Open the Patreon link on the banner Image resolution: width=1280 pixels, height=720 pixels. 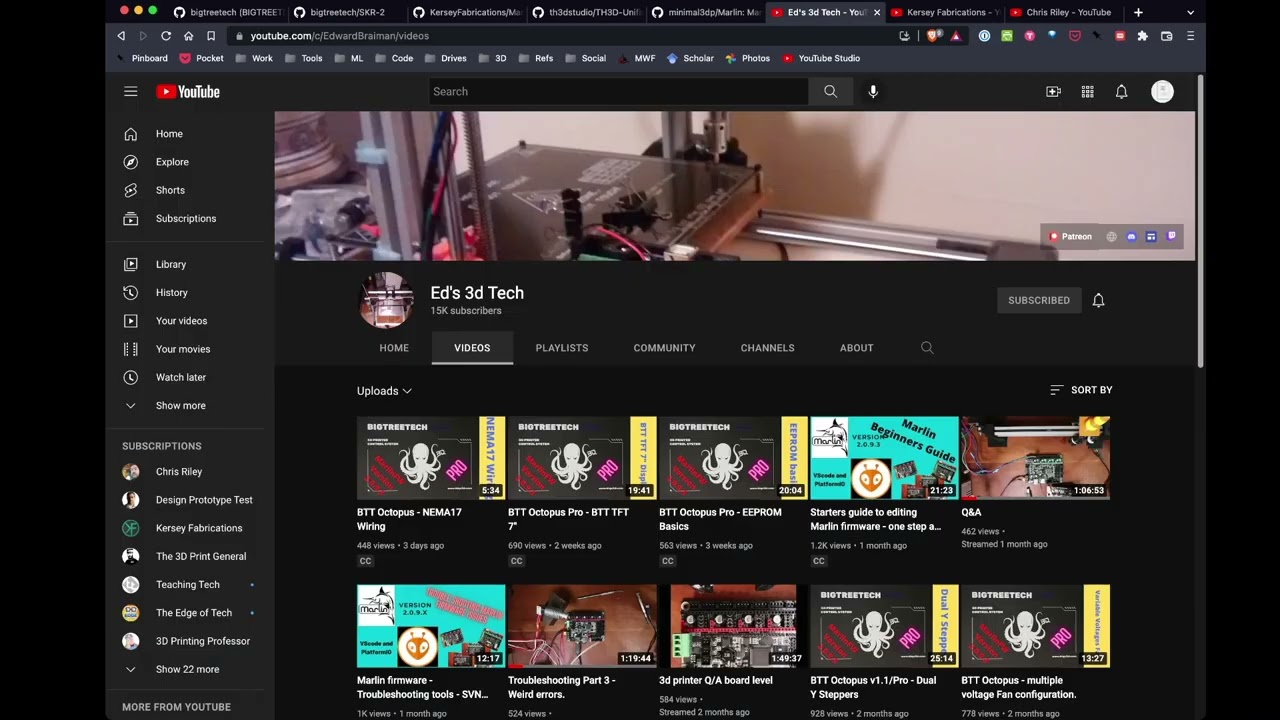coord(1070,237)
